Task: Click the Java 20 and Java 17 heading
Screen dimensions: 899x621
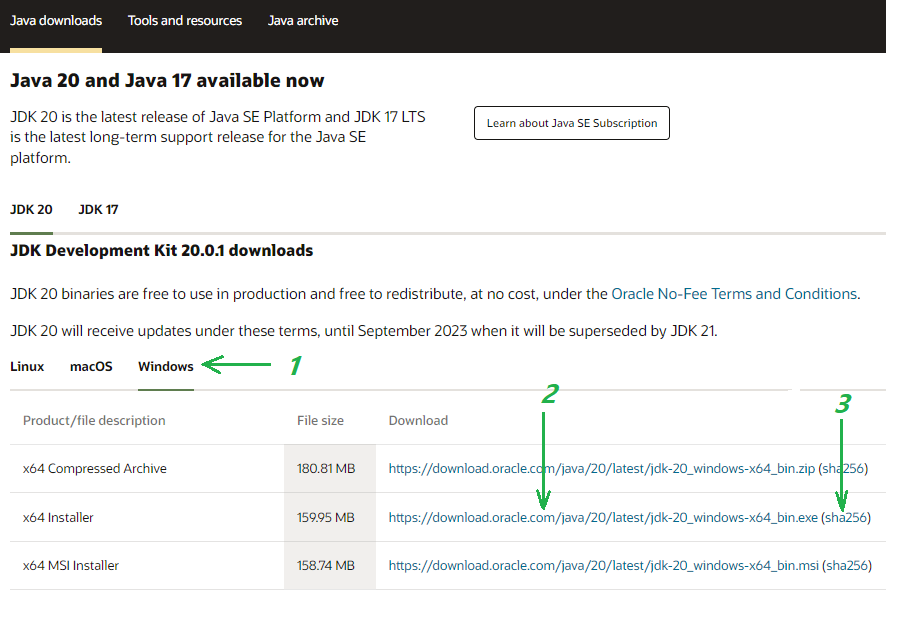Action: tap(167, 80)
